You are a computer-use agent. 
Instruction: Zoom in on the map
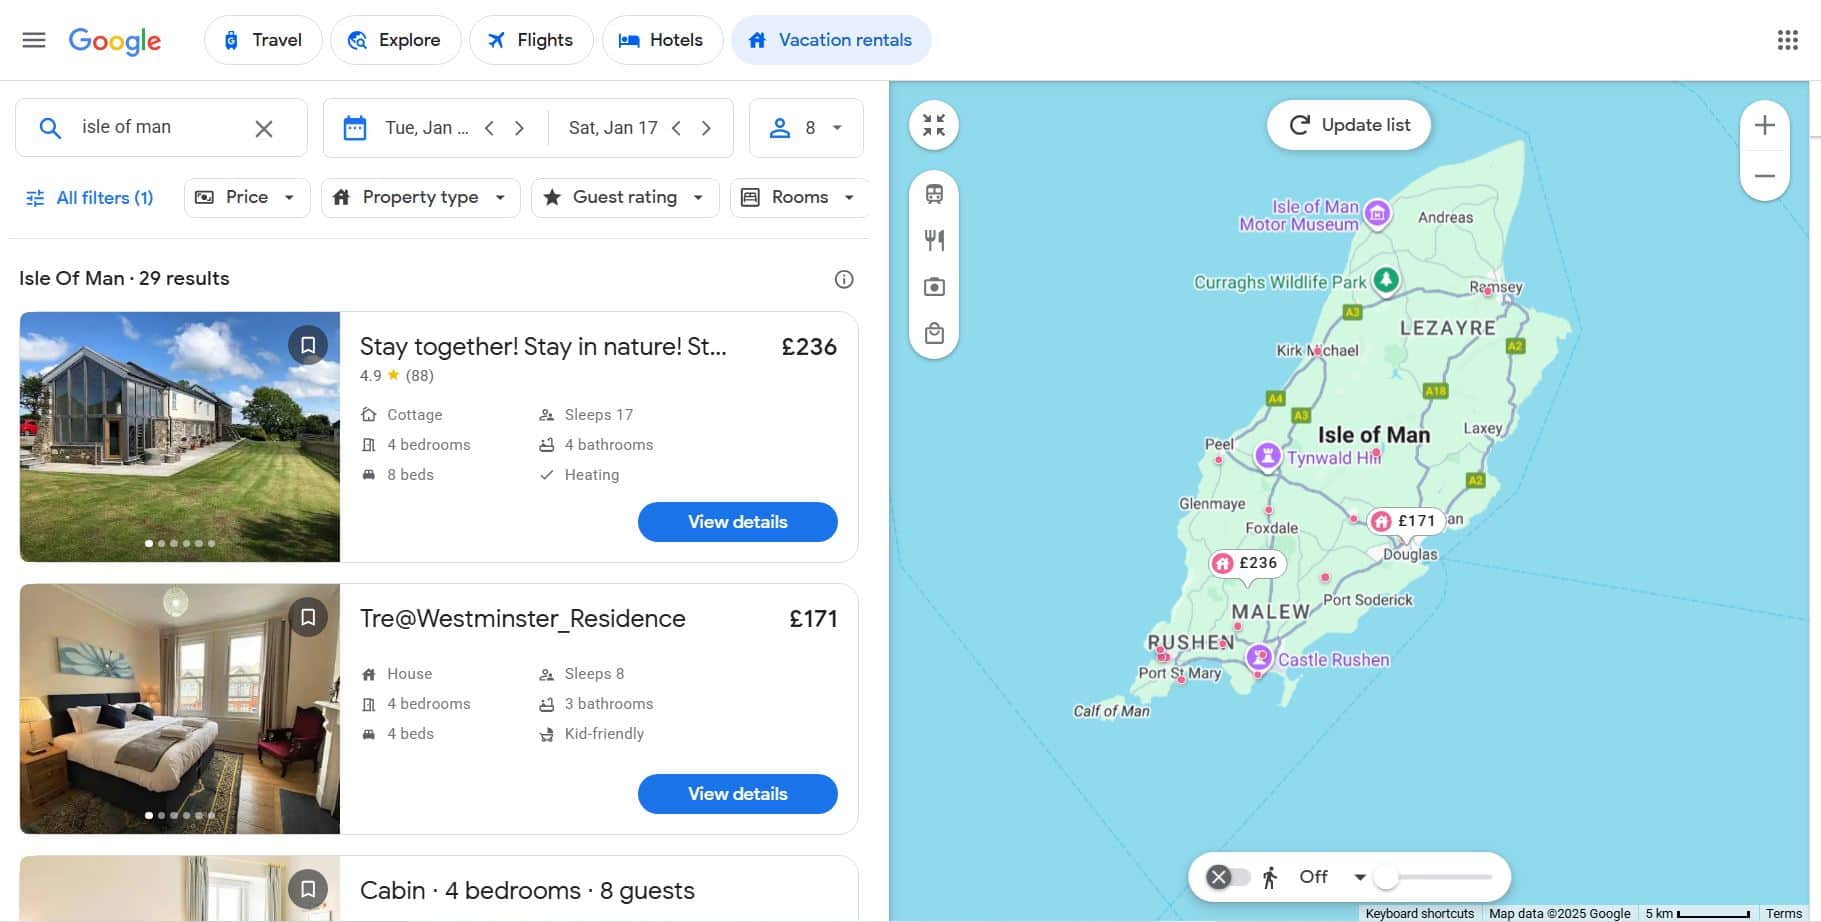[1765, 125]
